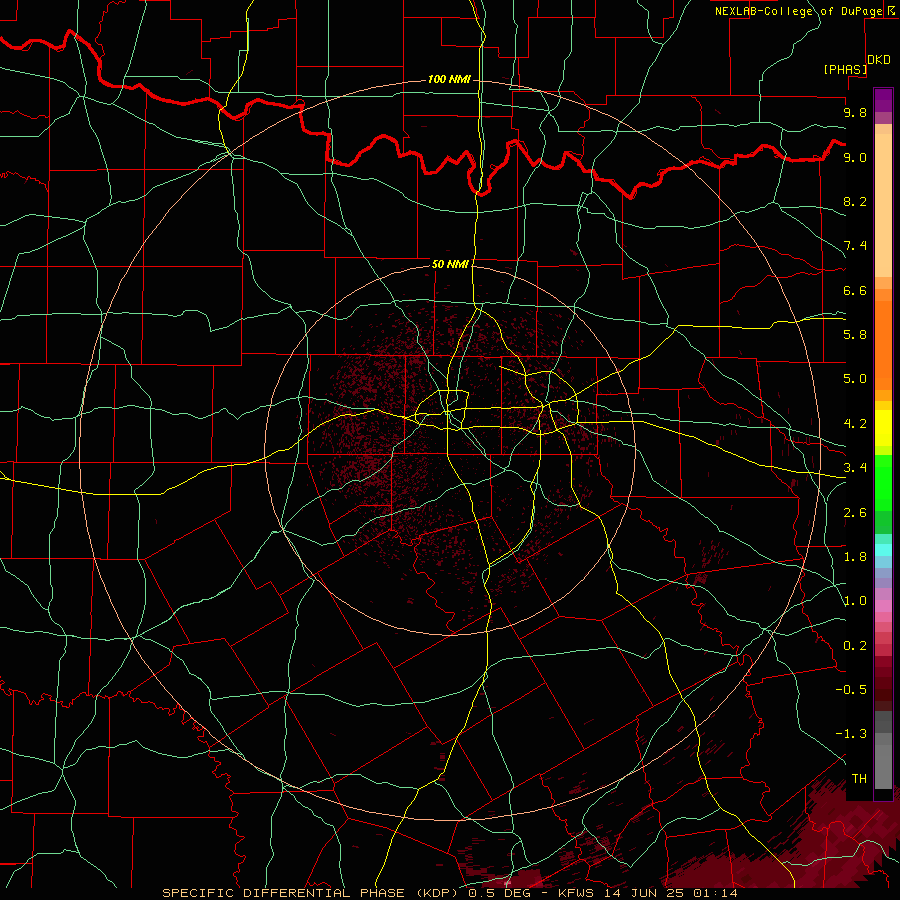
Task: Click the -1.3 scale value
Action: click(851, 734)
